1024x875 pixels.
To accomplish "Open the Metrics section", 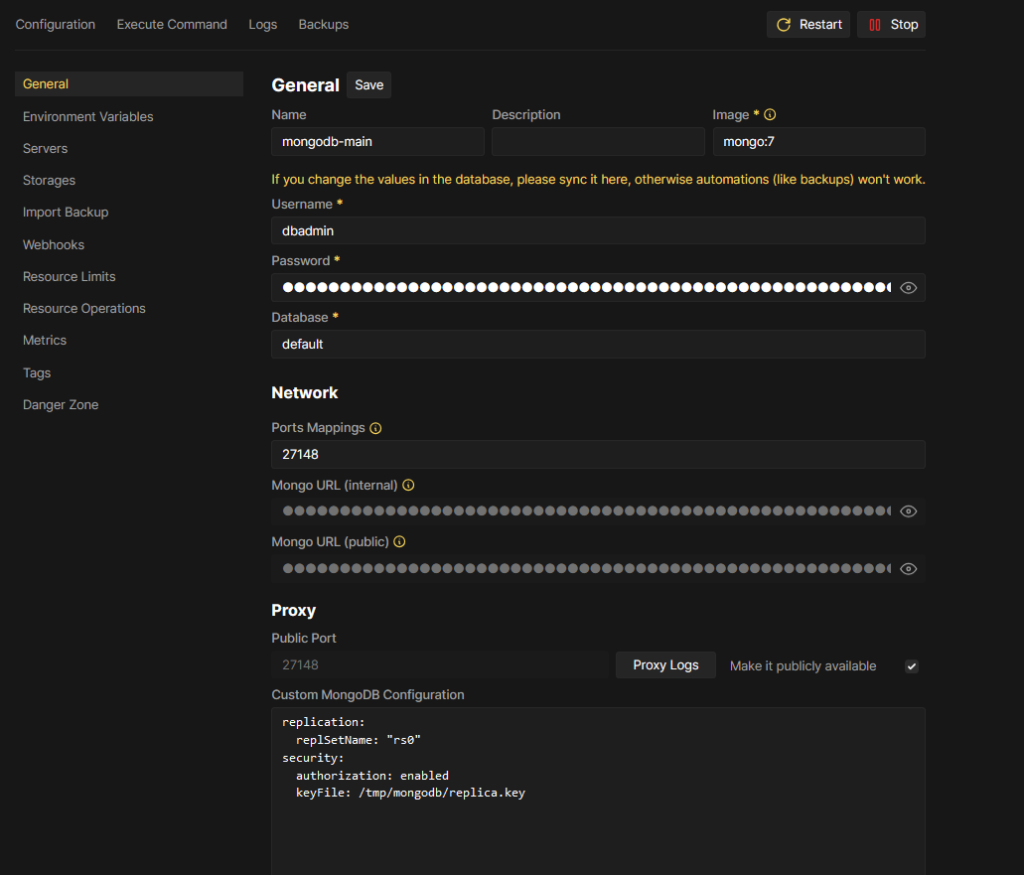I will click(44, 340).
